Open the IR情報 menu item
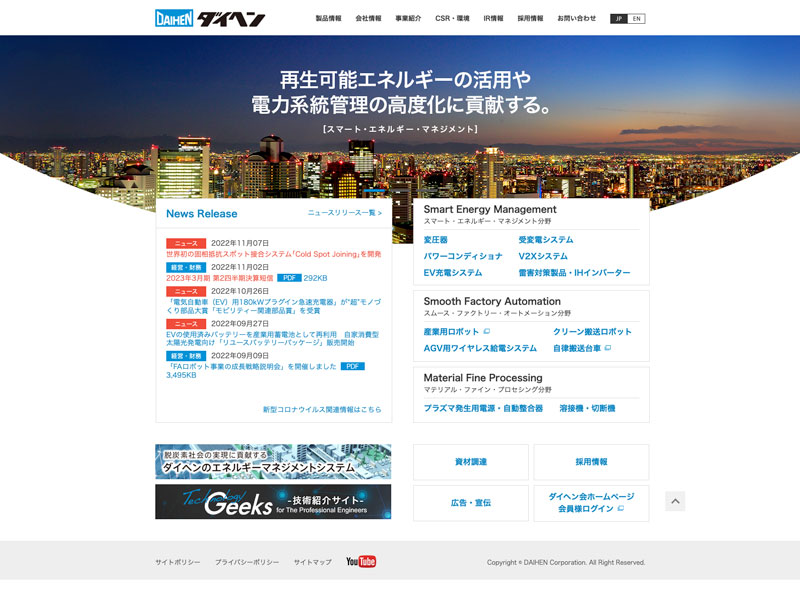 (493, 18)
